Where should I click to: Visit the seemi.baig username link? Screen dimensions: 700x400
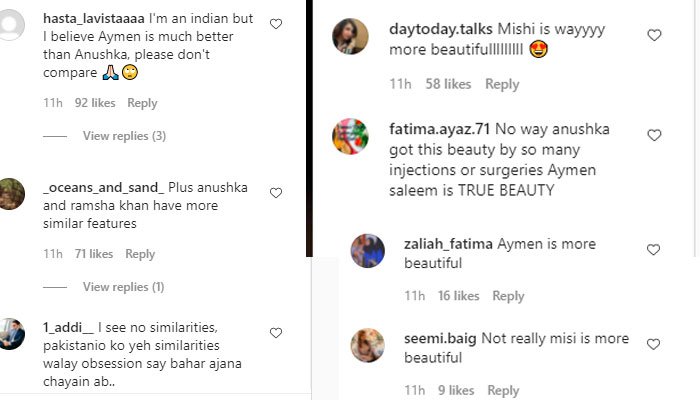(440, 339)
